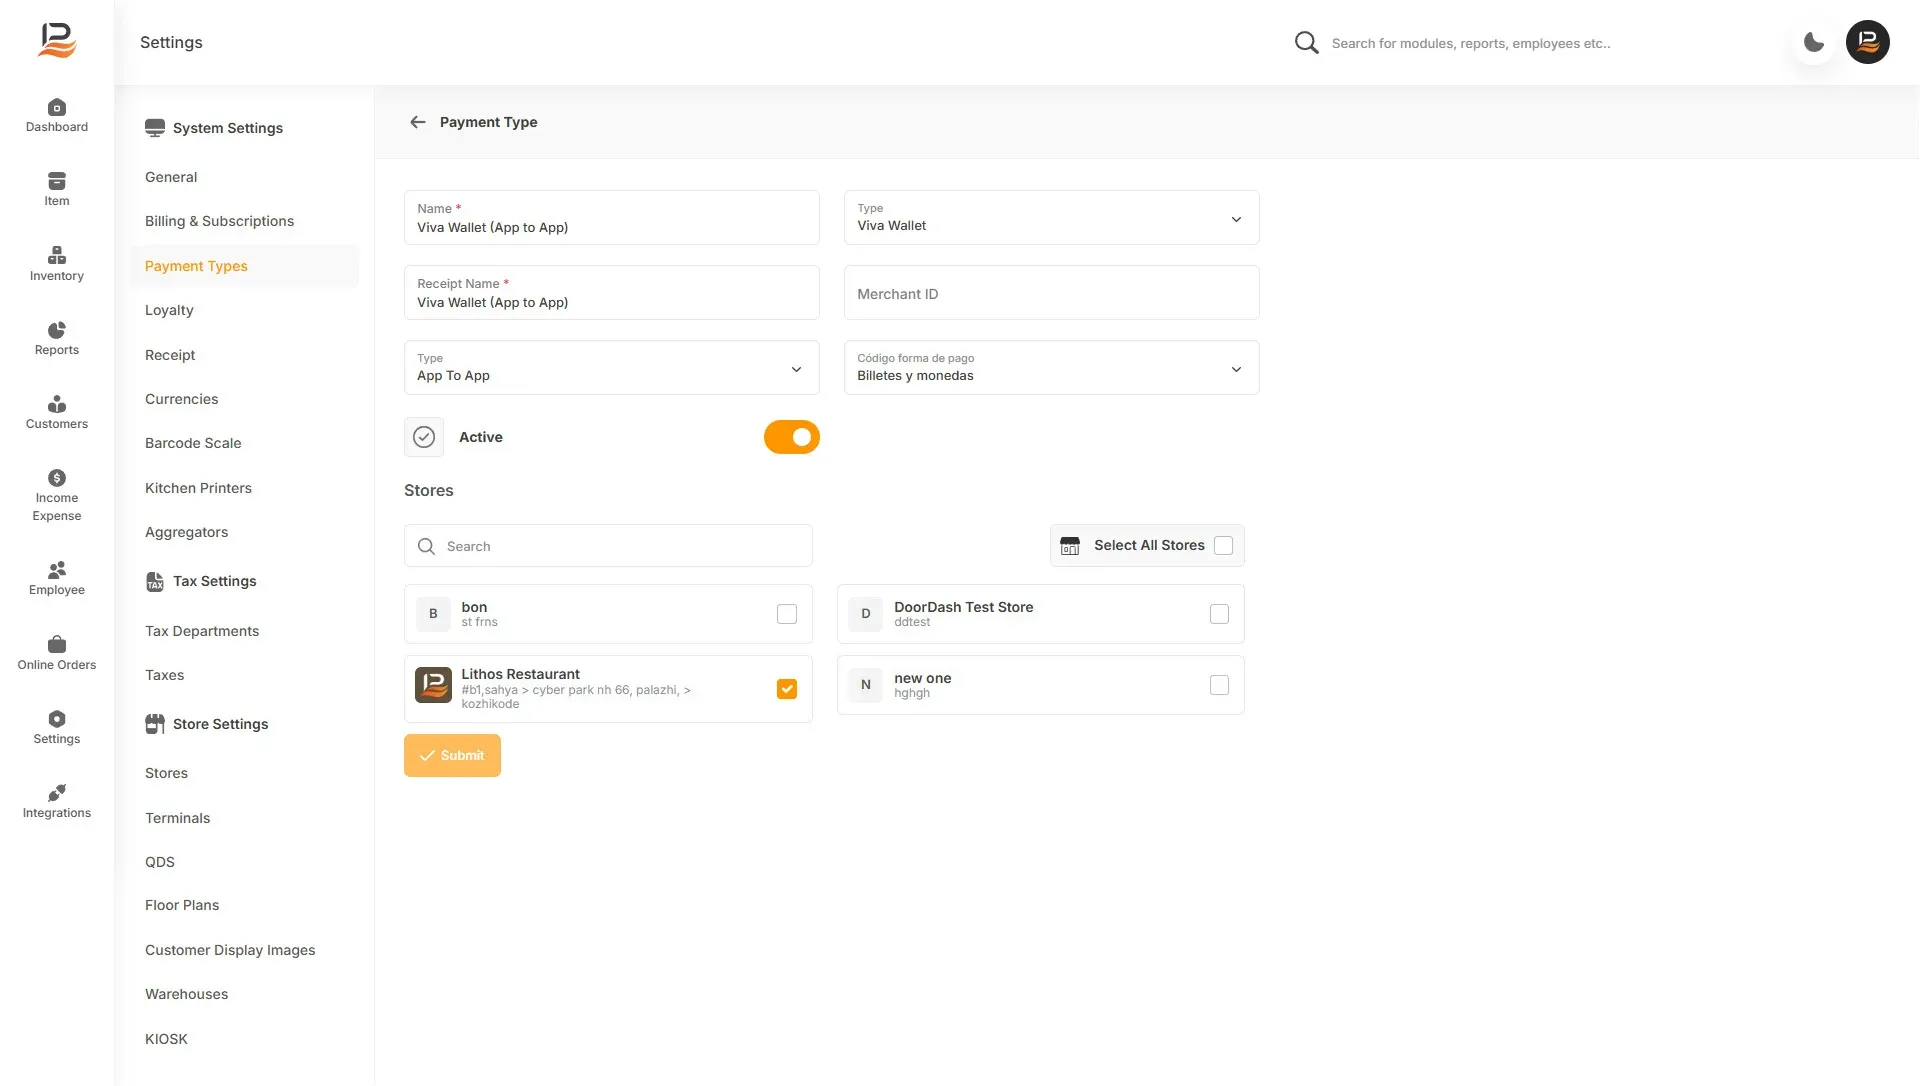Open KIOSK settings
The height and width of the screenshot is (1086, 1920).
pyautogui.click(x=166, y=1039)
